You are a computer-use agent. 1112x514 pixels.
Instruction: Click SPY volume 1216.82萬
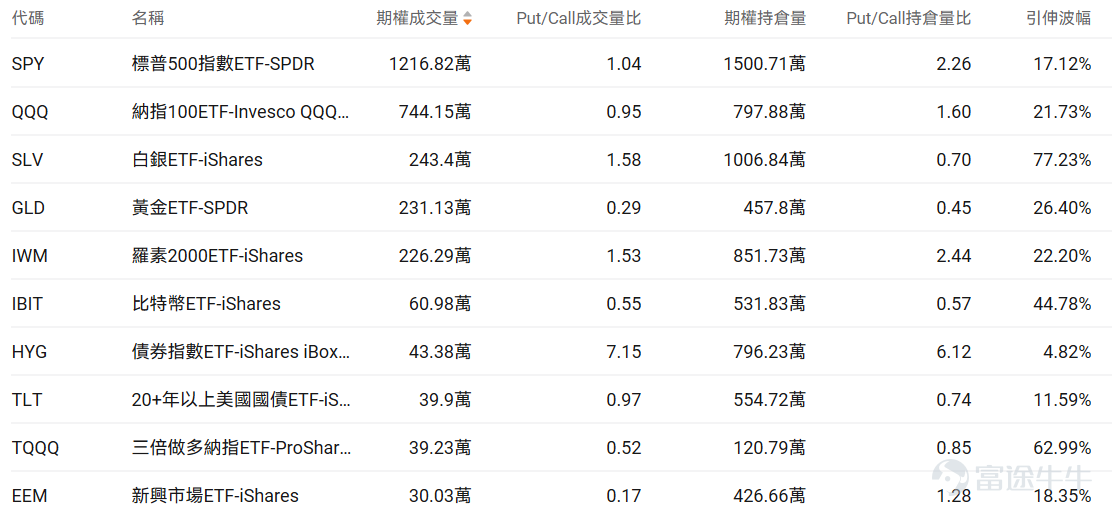tap(430, 64)
